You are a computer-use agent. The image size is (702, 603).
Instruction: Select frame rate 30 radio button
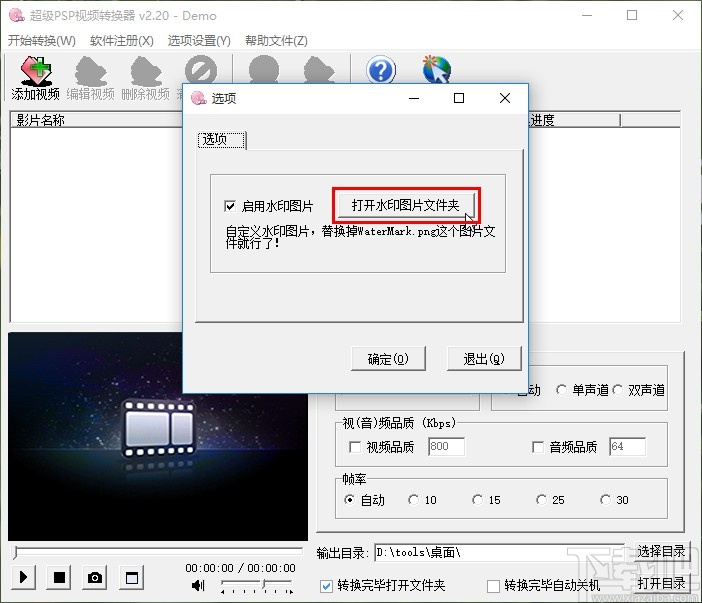pyautogui.click(x=605, y=500)
